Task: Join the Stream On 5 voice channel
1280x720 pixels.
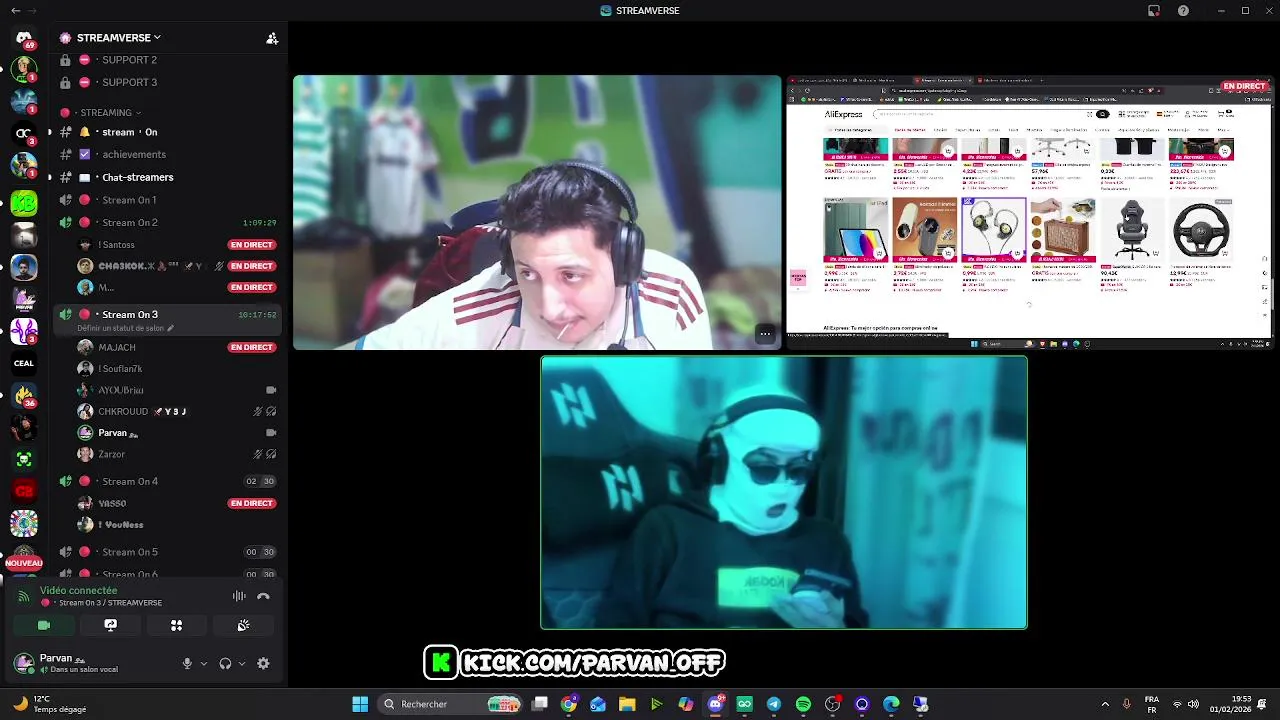Action: 166,552
